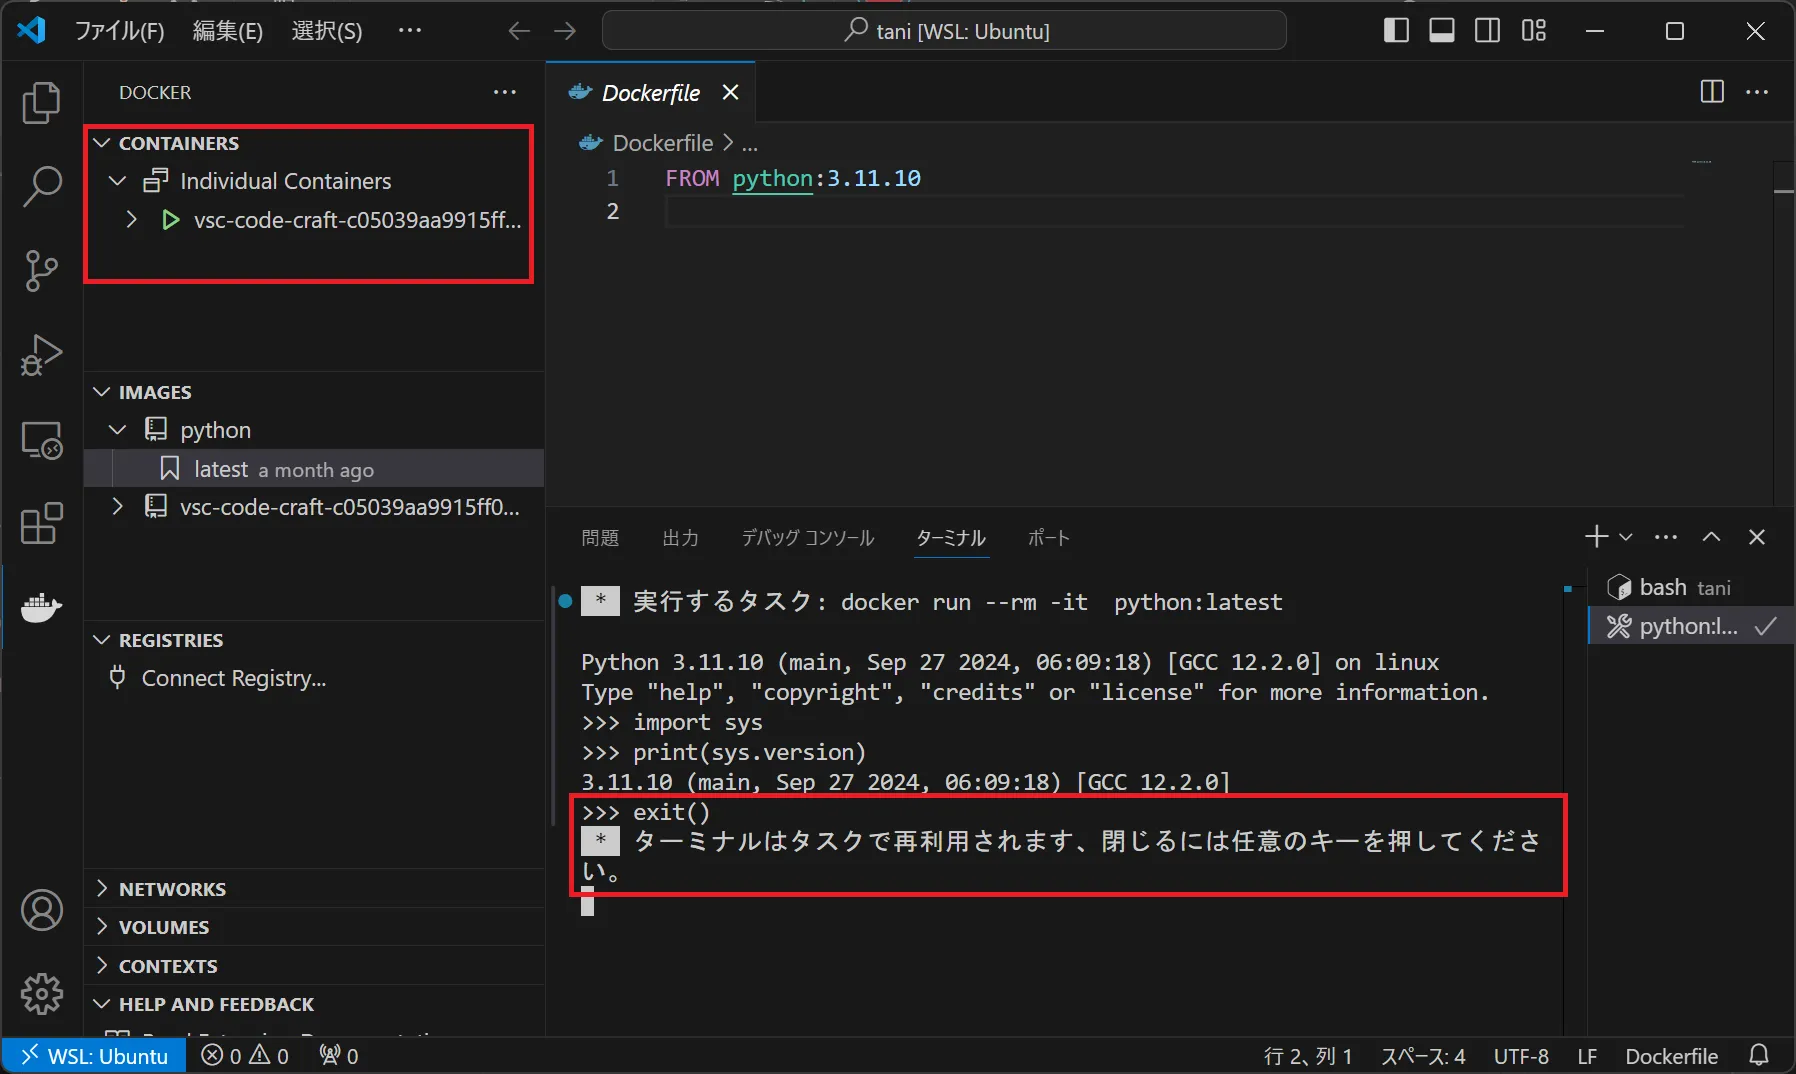Click Connect Registry... link
Viewport: 1796px width, 1074px height.
233,678
